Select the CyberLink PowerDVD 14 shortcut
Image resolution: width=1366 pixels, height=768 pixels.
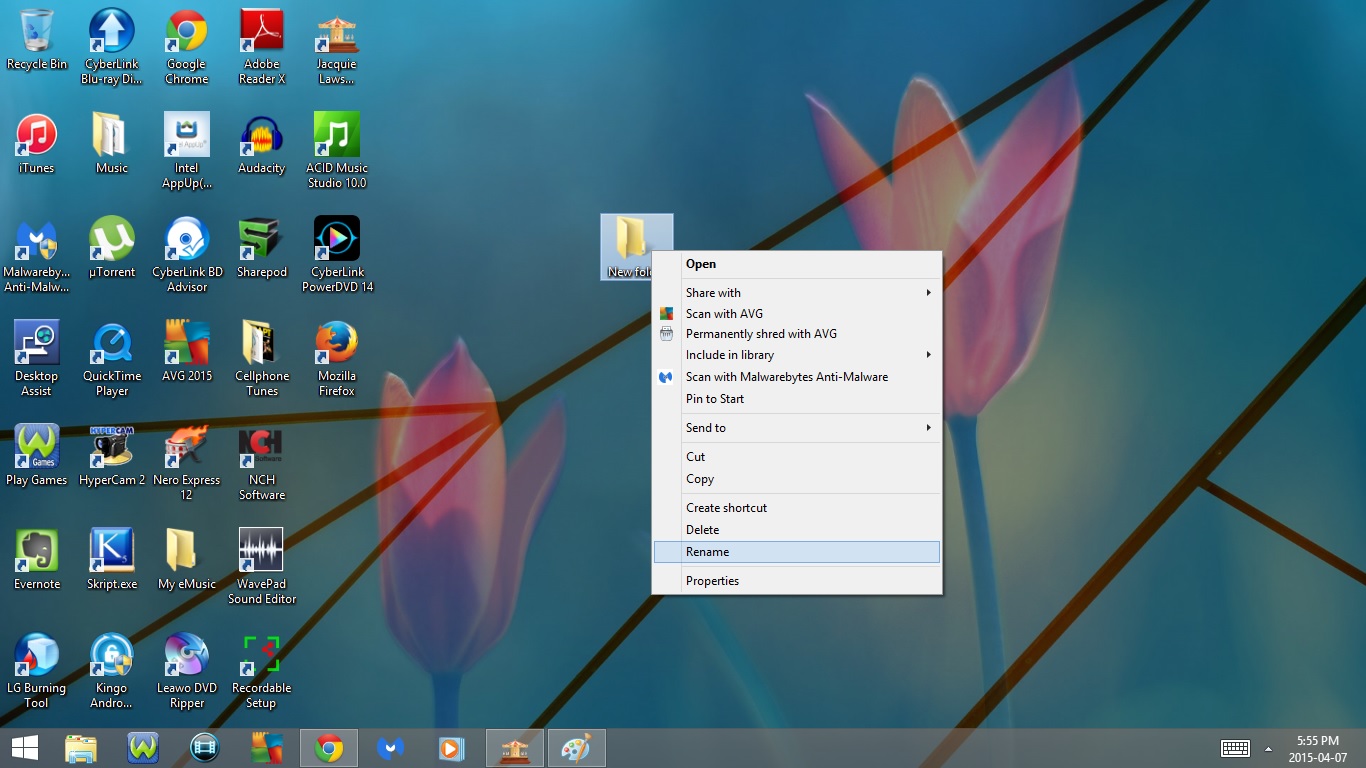pos(337,255)
